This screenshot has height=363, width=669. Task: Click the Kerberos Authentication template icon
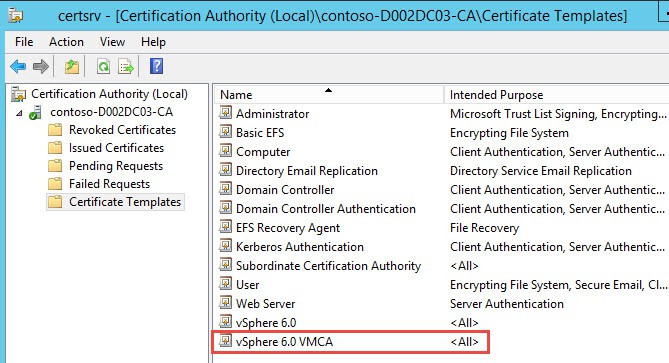click(225, 246)
